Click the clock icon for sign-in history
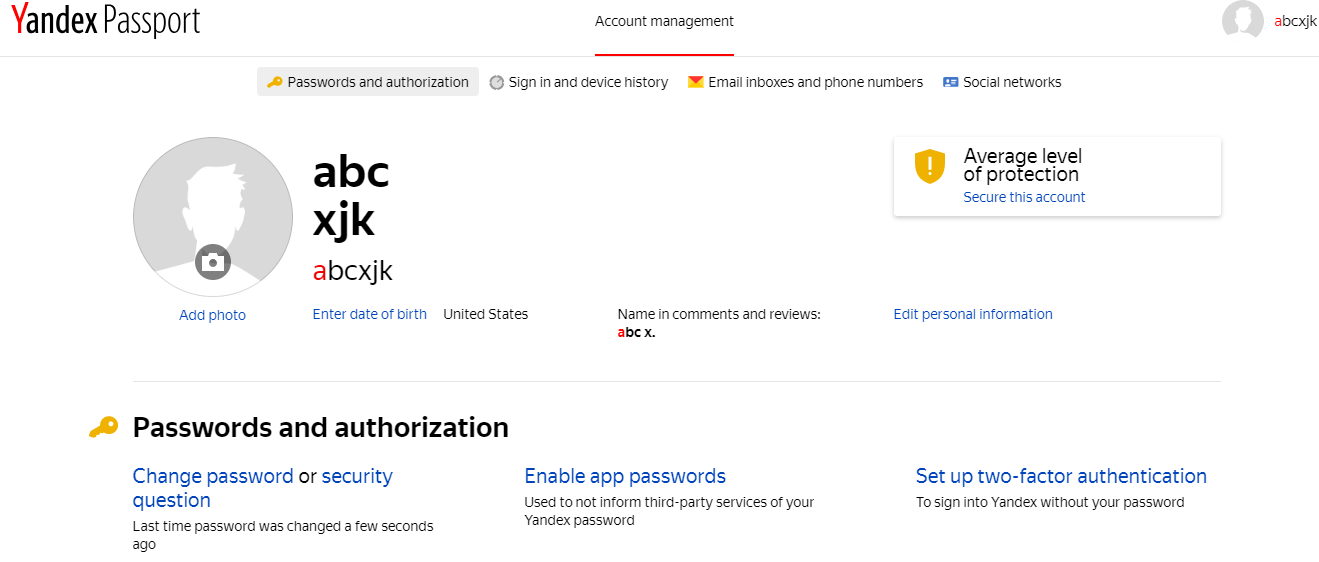 [497, 83]
